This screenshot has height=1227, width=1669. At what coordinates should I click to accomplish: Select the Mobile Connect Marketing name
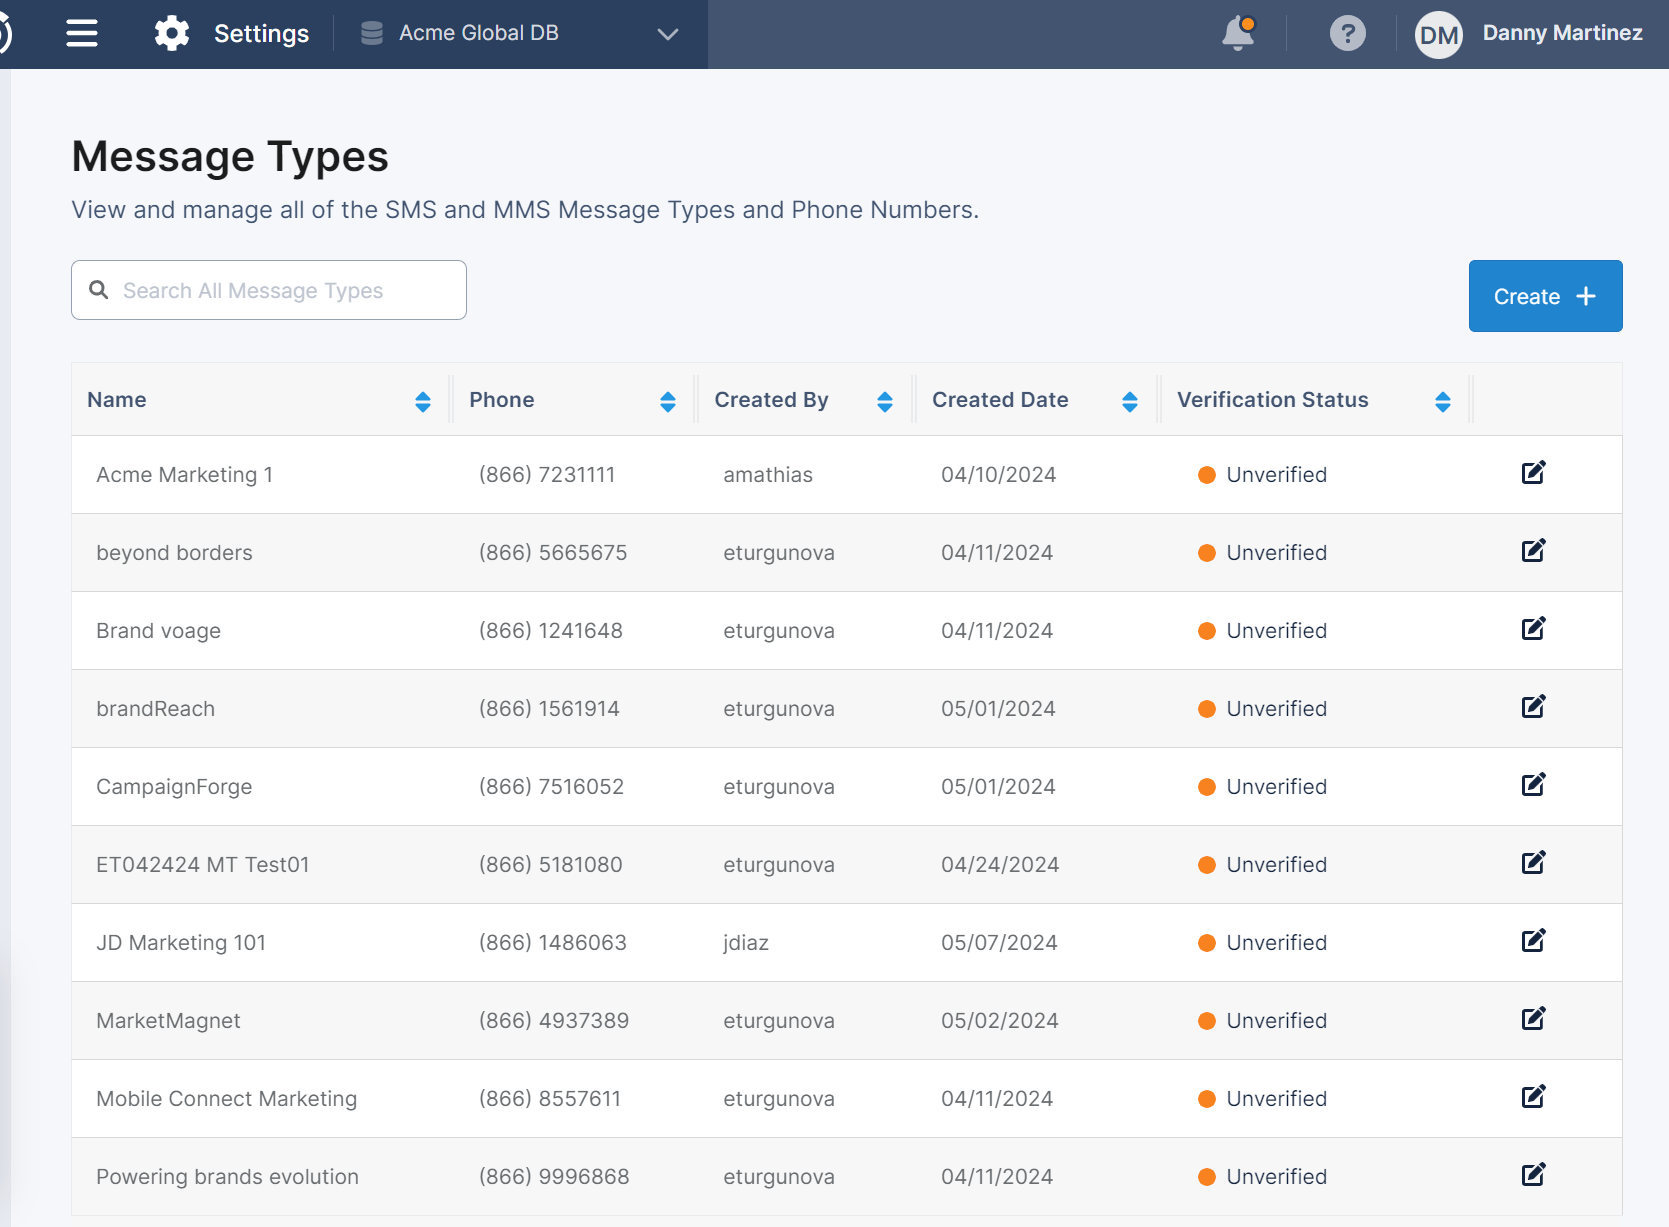[226, 1099]
